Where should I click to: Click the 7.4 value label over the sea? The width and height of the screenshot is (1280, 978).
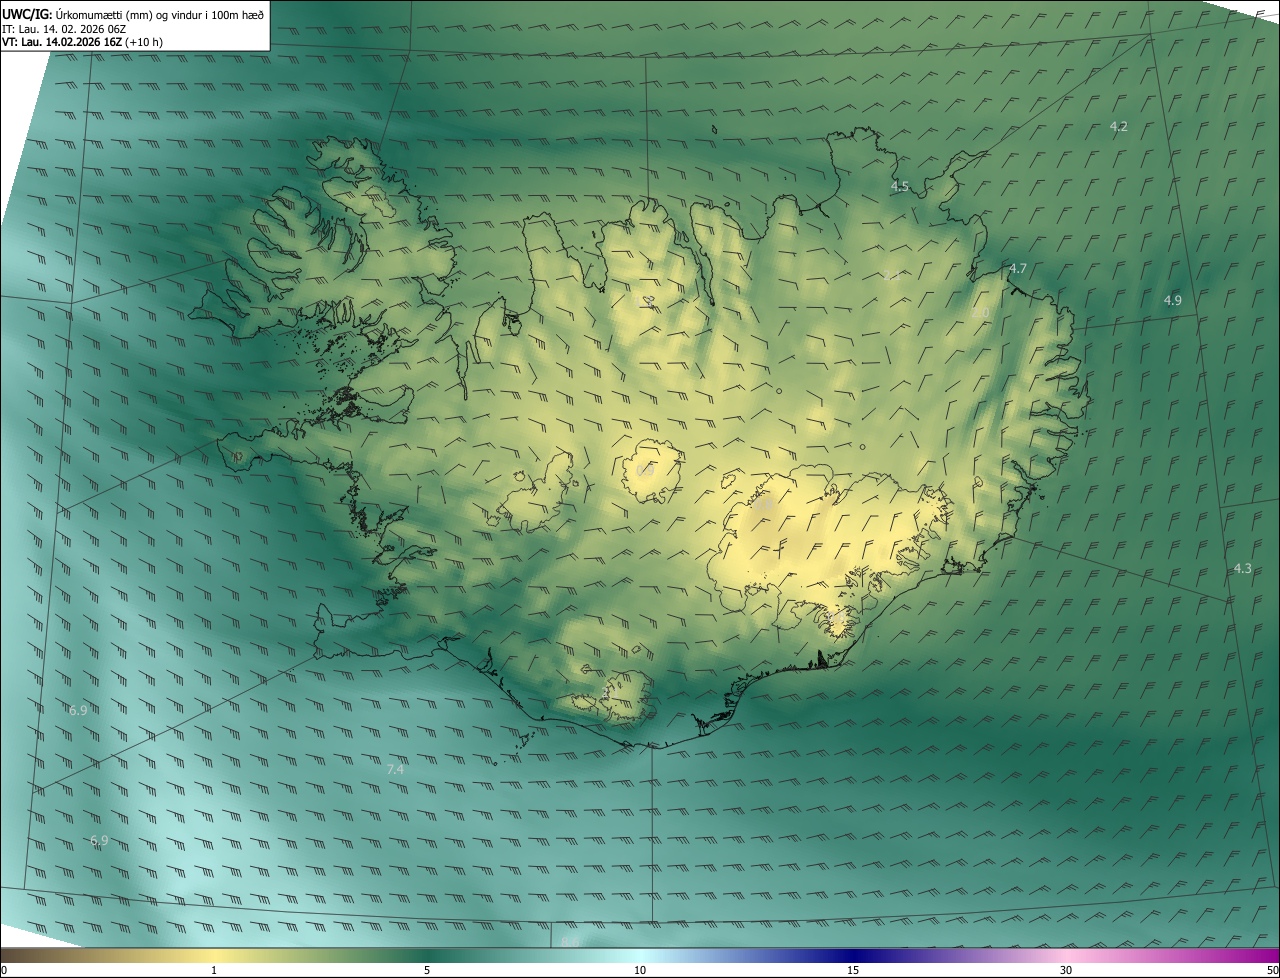395,769
